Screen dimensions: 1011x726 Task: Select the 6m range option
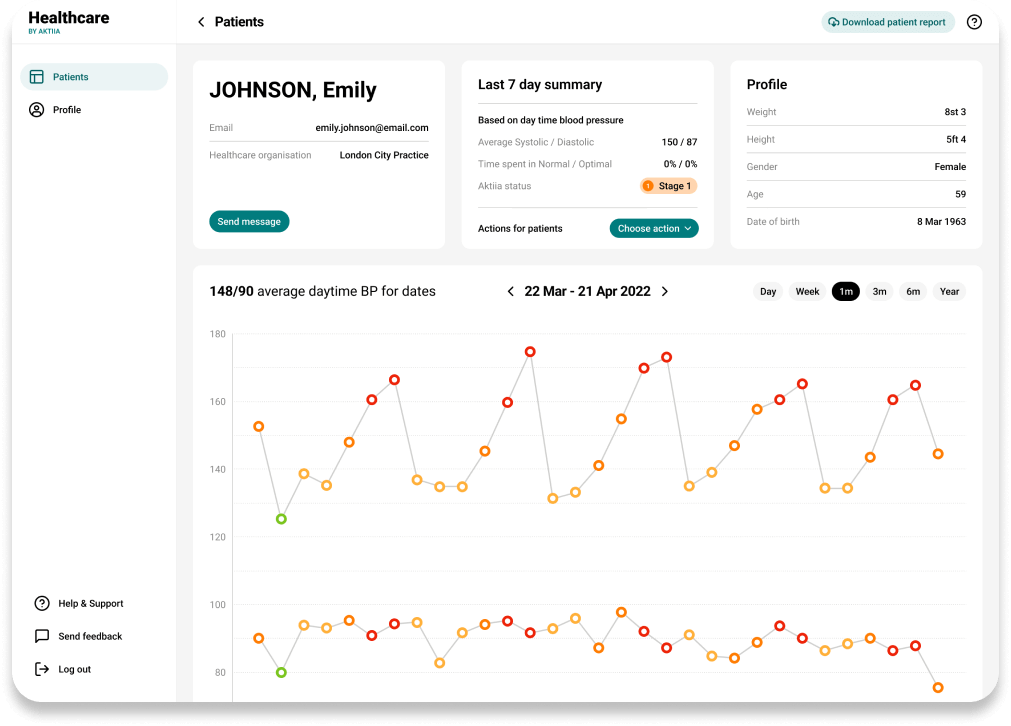pos(913,291)
